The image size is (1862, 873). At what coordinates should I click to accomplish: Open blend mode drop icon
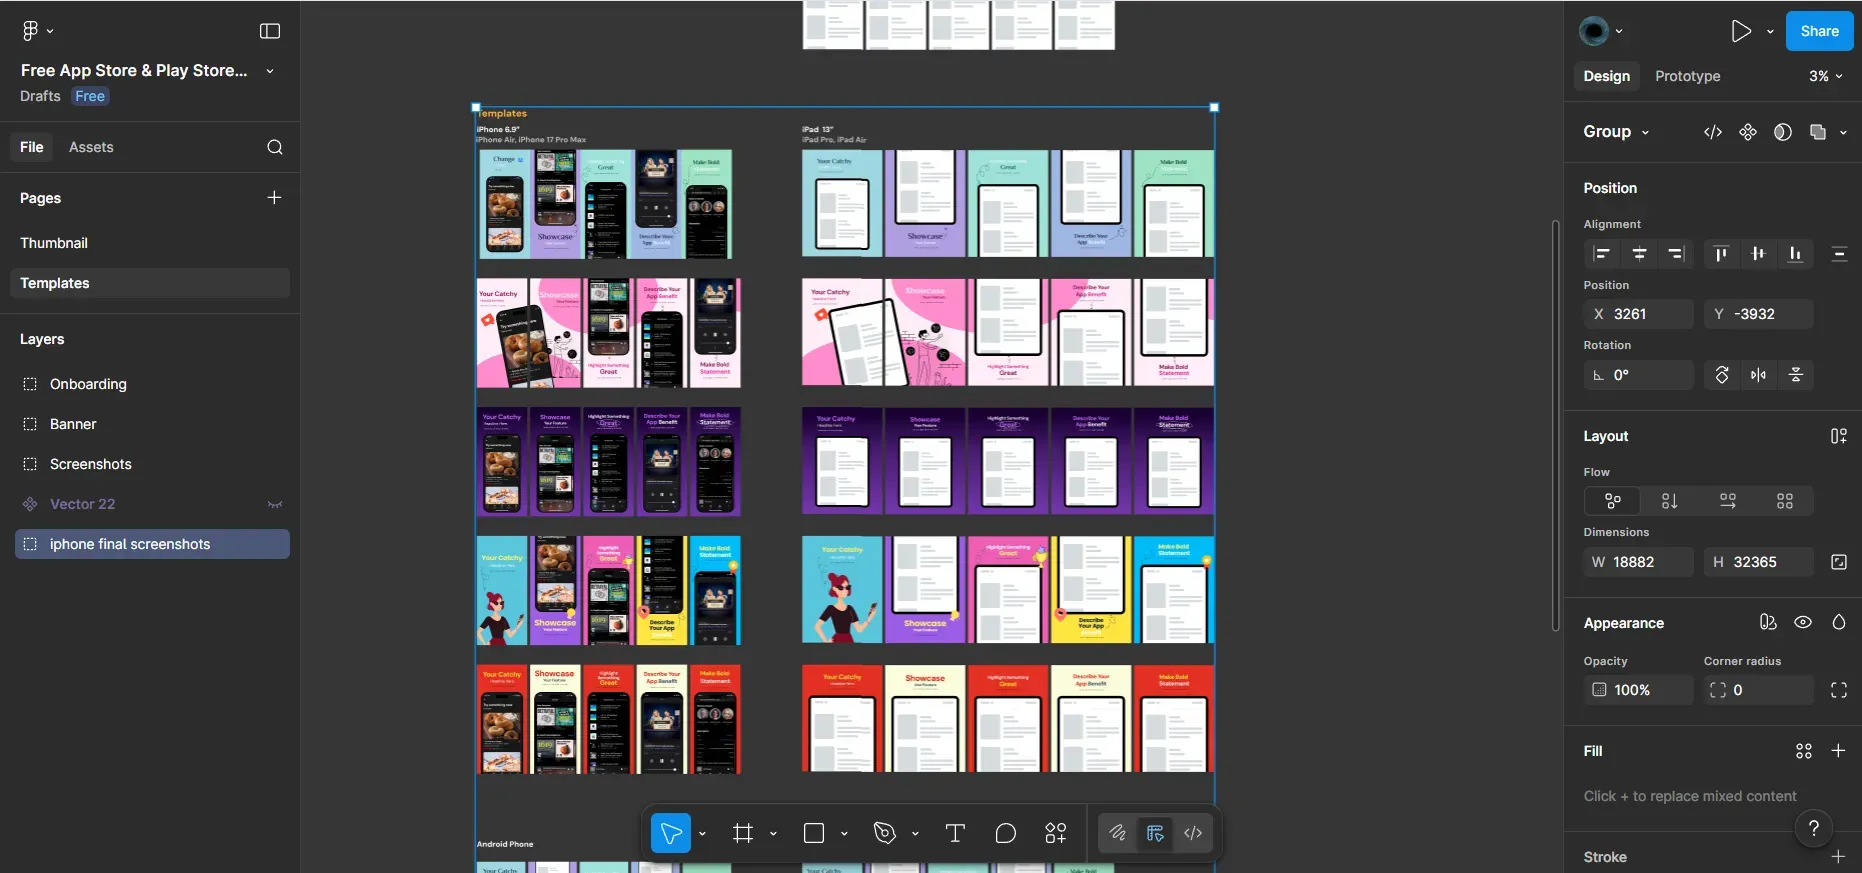(x=1839, y=622)
